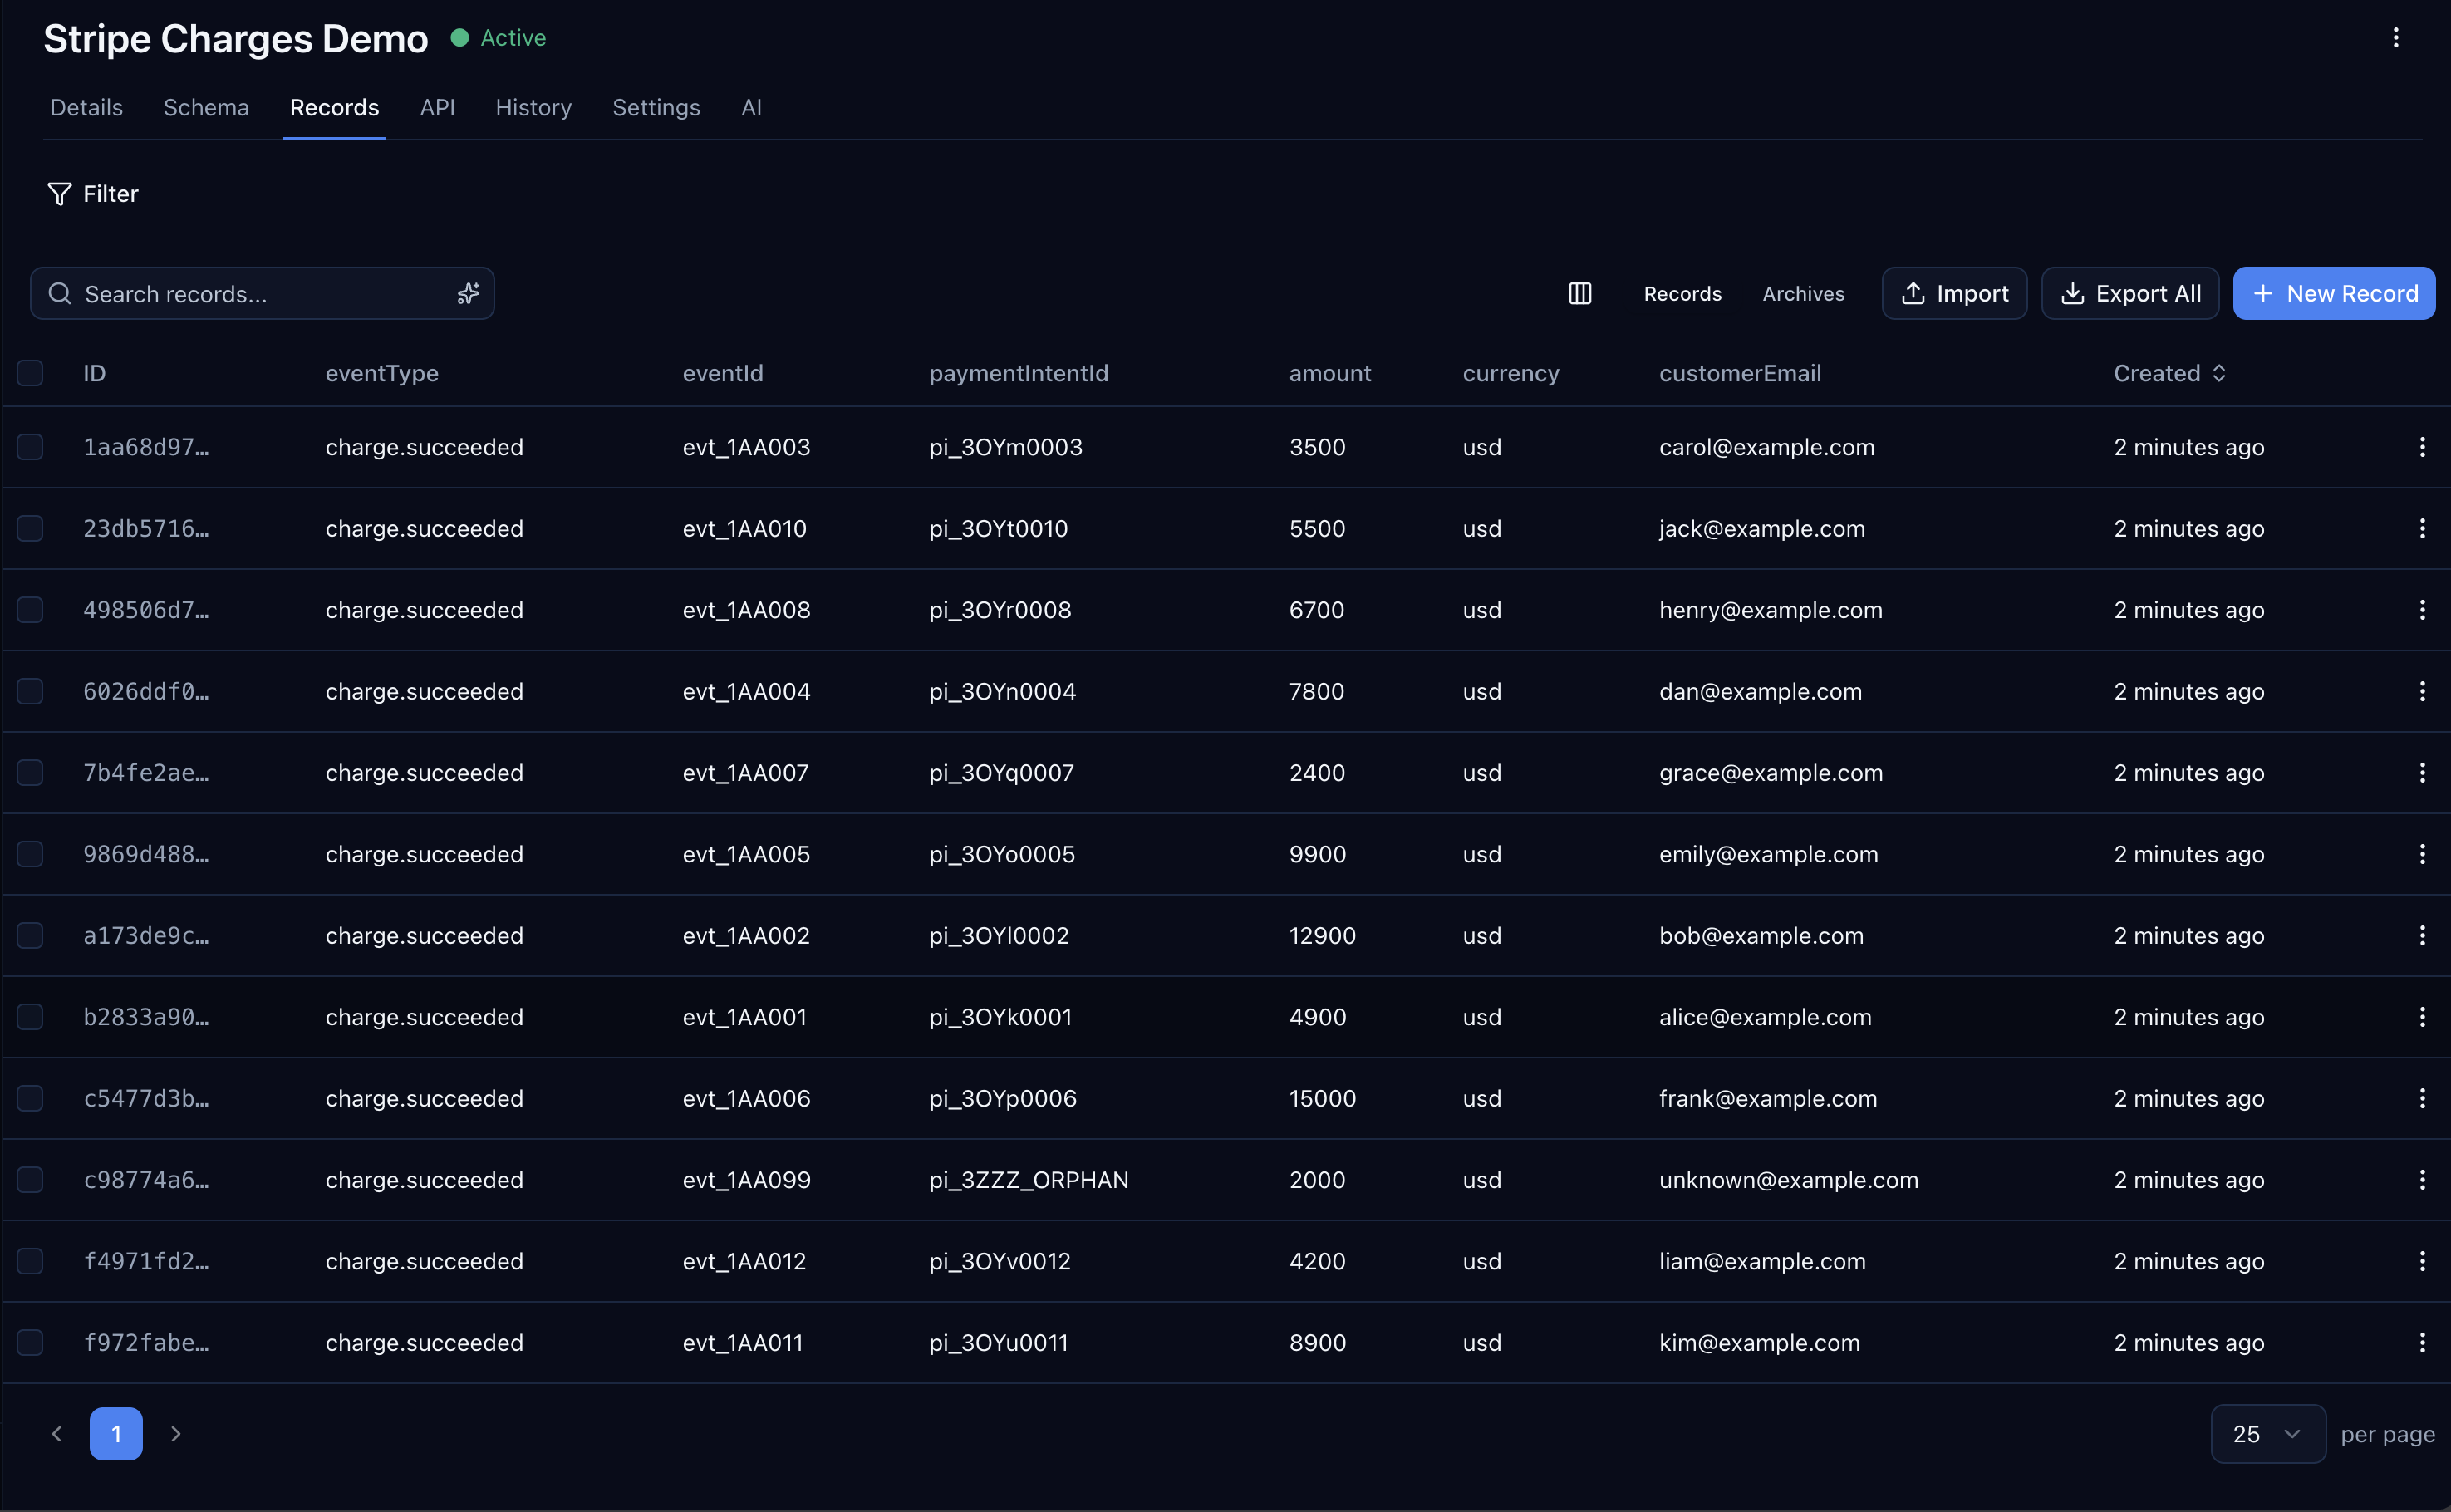Open row actions for kim@example.com record
Viewport: 2451px width, 1512px height.
(x=2421, y=1343)
